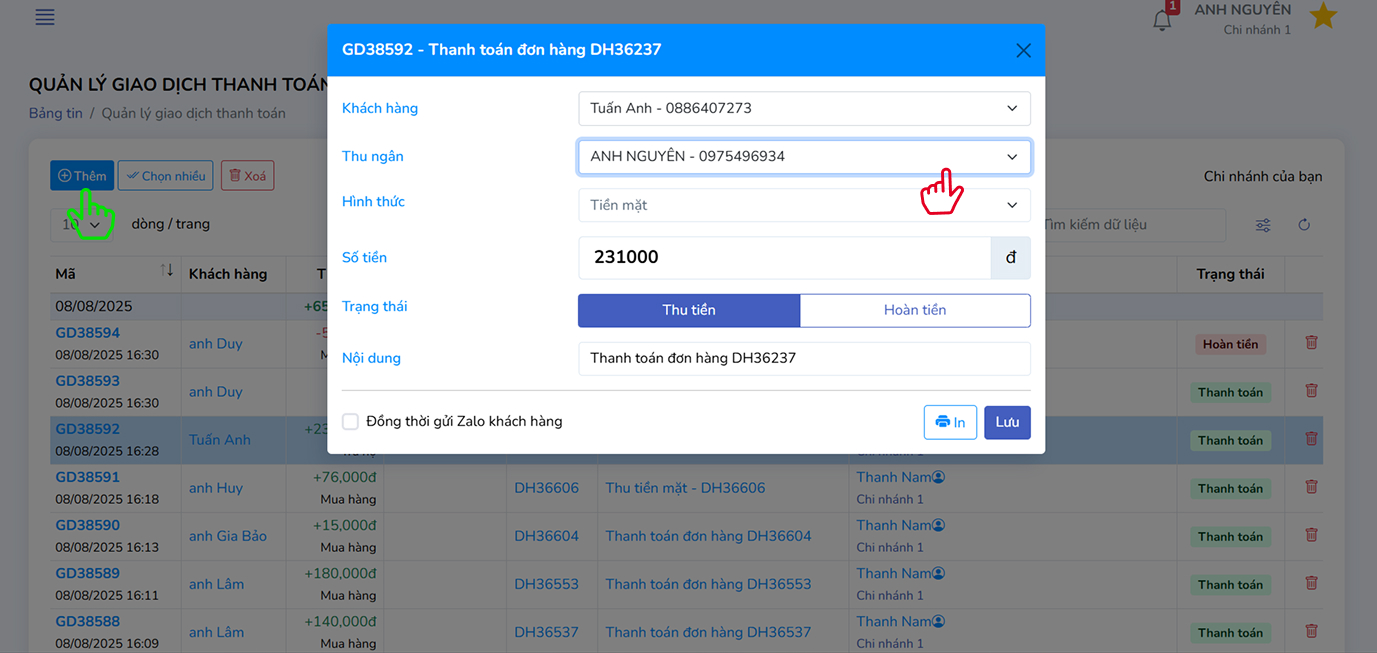Click the In print button

[x=949, y=422]
